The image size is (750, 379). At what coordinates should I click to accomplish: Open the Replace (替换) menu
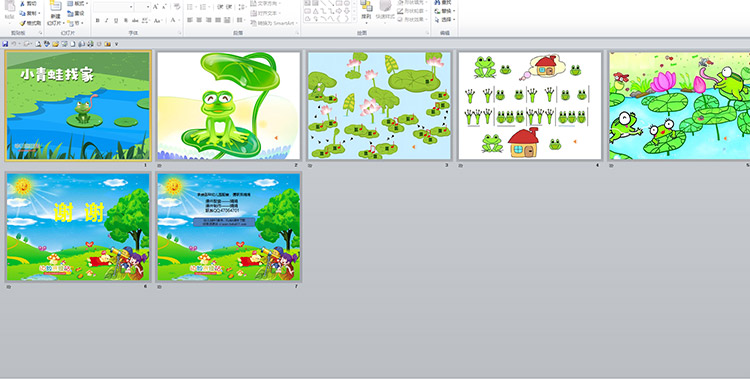click(445, 11)
